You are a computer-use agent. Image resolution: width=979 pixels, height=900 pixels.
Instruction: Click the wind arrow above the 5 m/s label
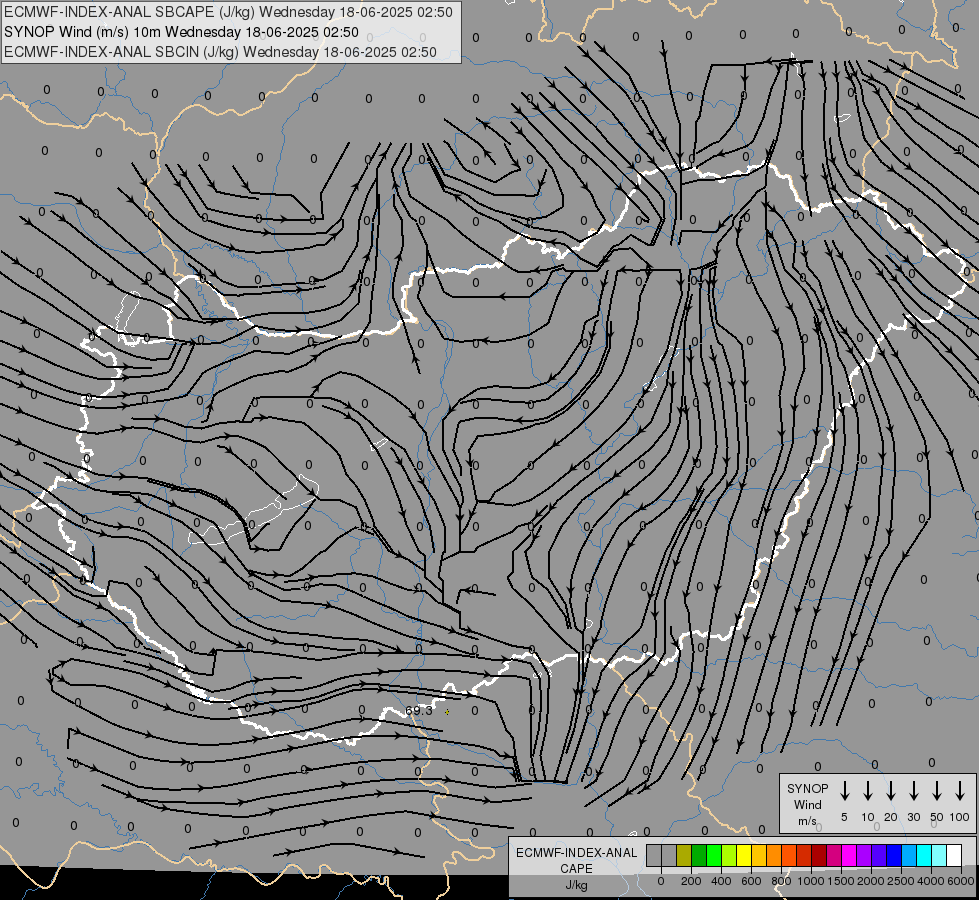tap(845, 791)
